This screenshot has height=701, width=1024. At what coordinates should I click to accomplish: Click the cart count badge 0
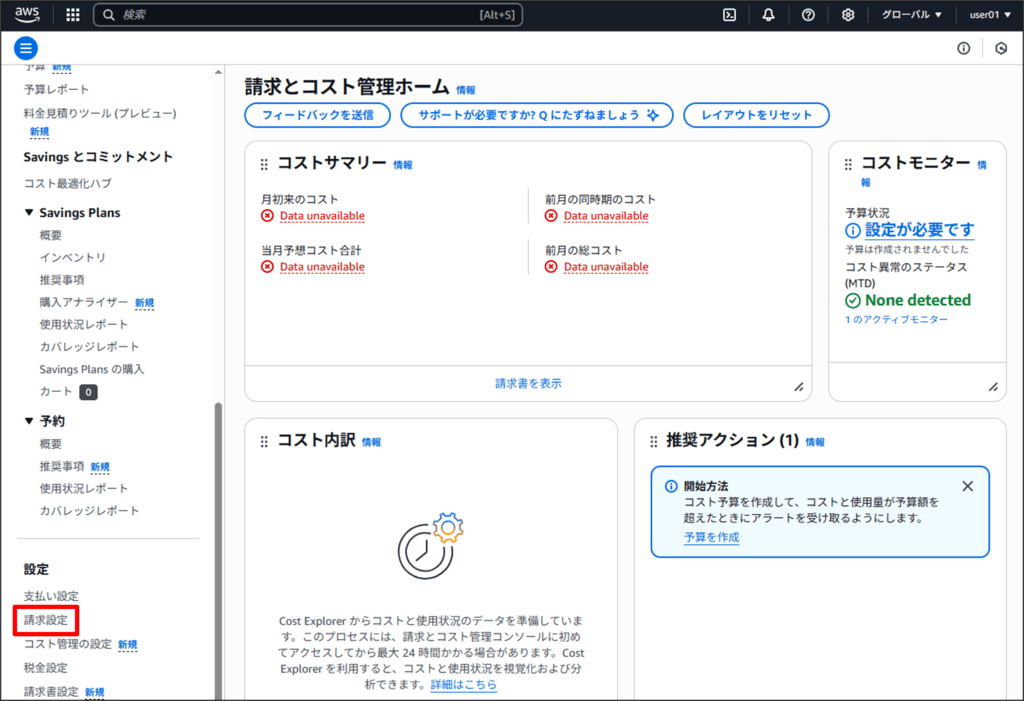pos(88,392)
